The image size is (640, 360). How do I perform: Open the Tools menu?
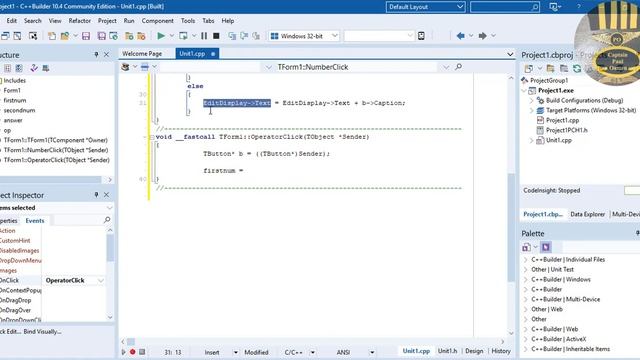pyautogui.click(x=188, y=21)
